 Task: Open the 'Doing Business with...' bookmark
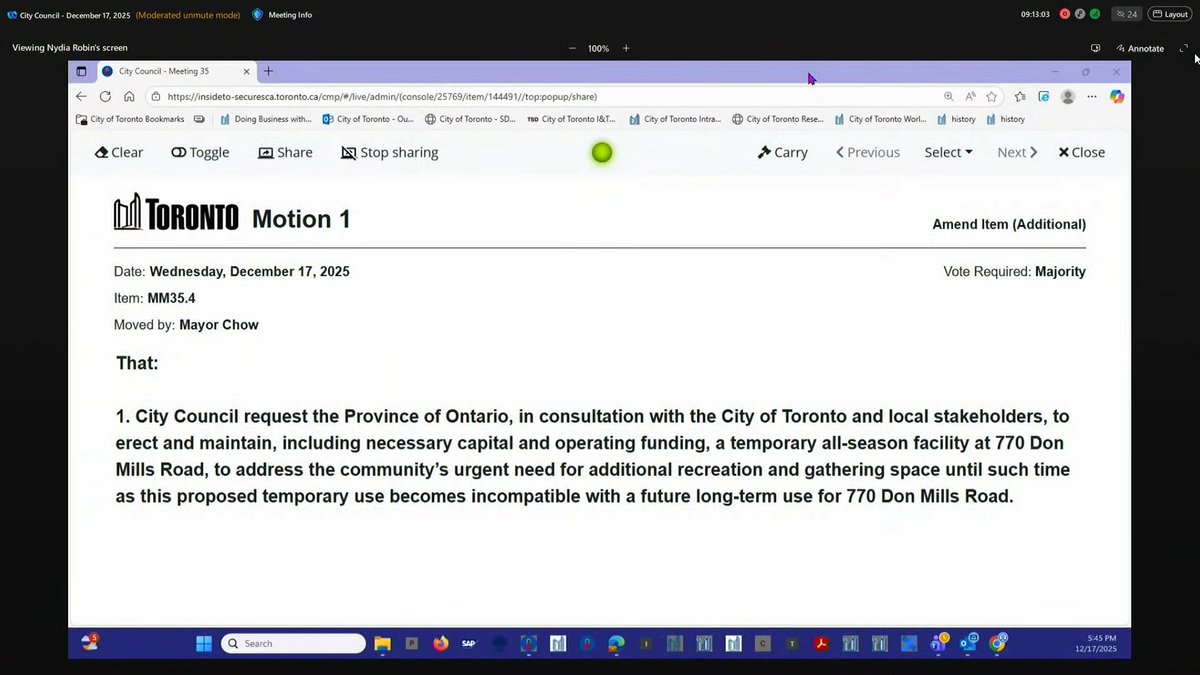click(x=265, y=119)
